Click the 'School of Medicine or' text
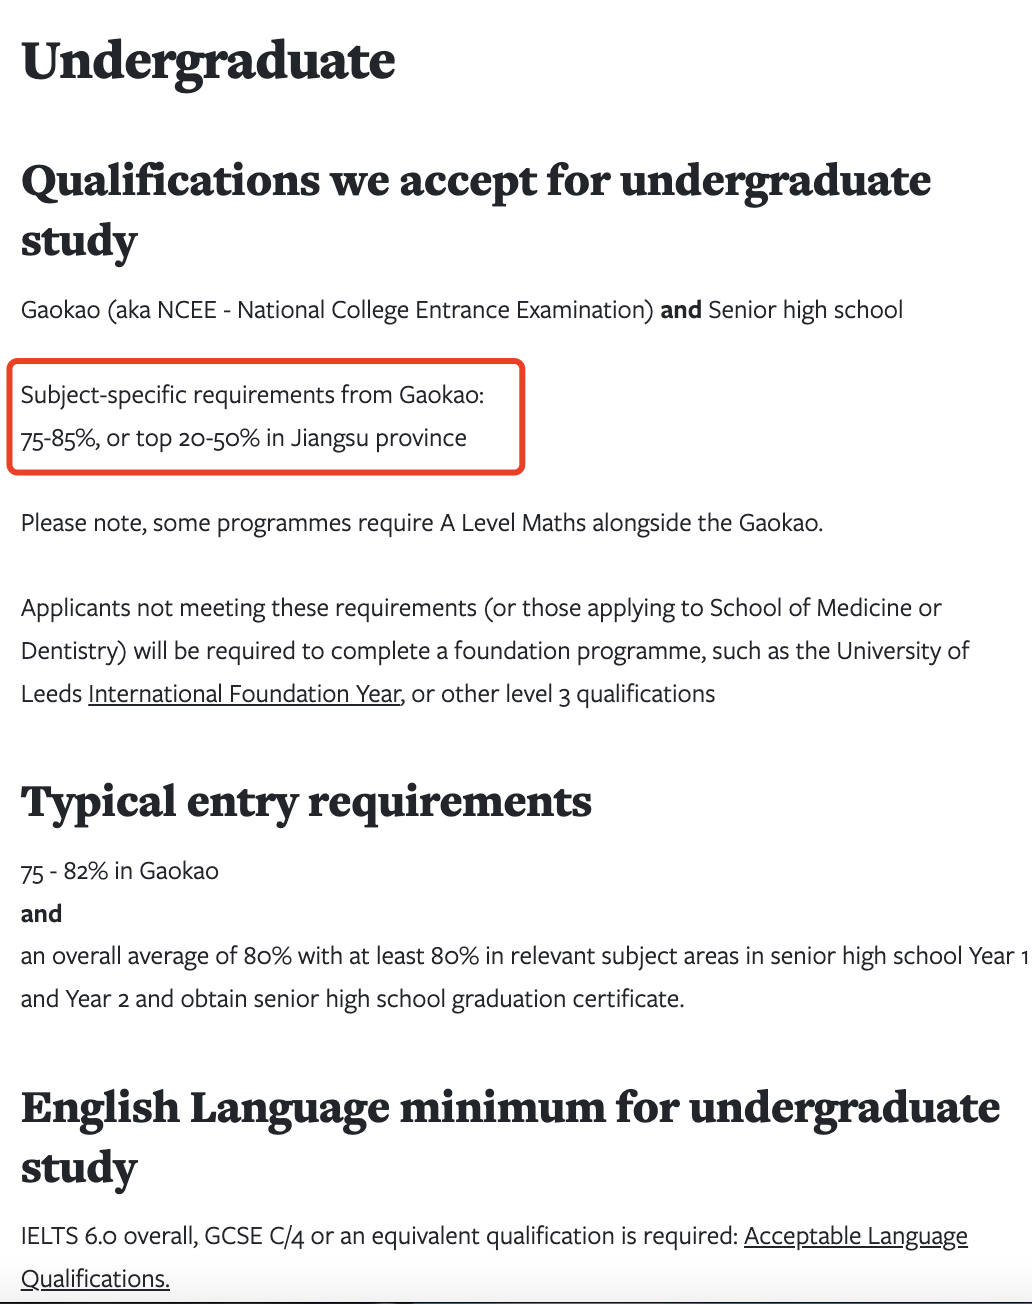This screenshot has width=1032, height=1304. pyautogui.click(x=826, y=608)
